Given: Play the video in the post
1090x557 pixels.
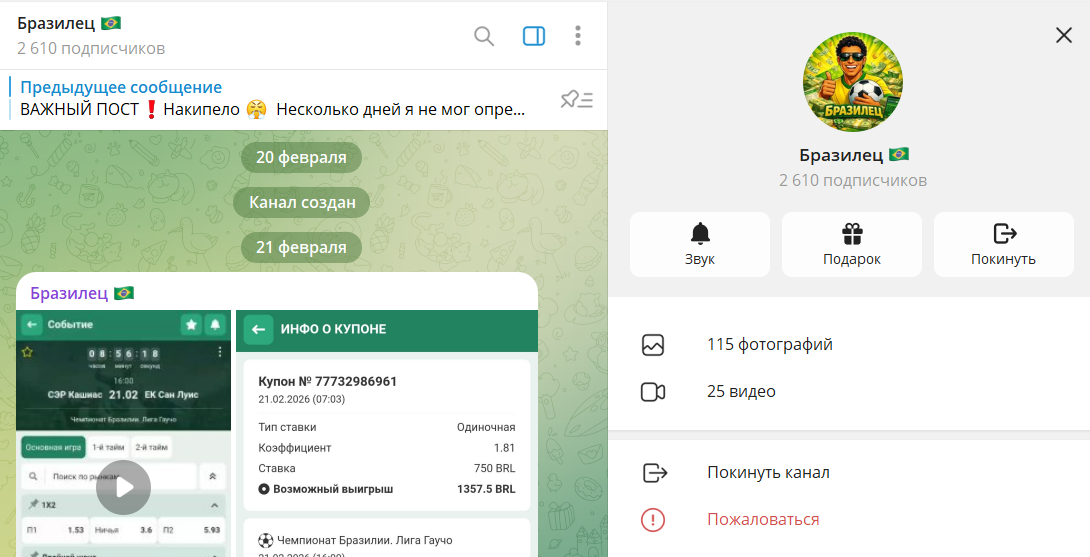Looking at the screenshot, I should coord(123,488).
